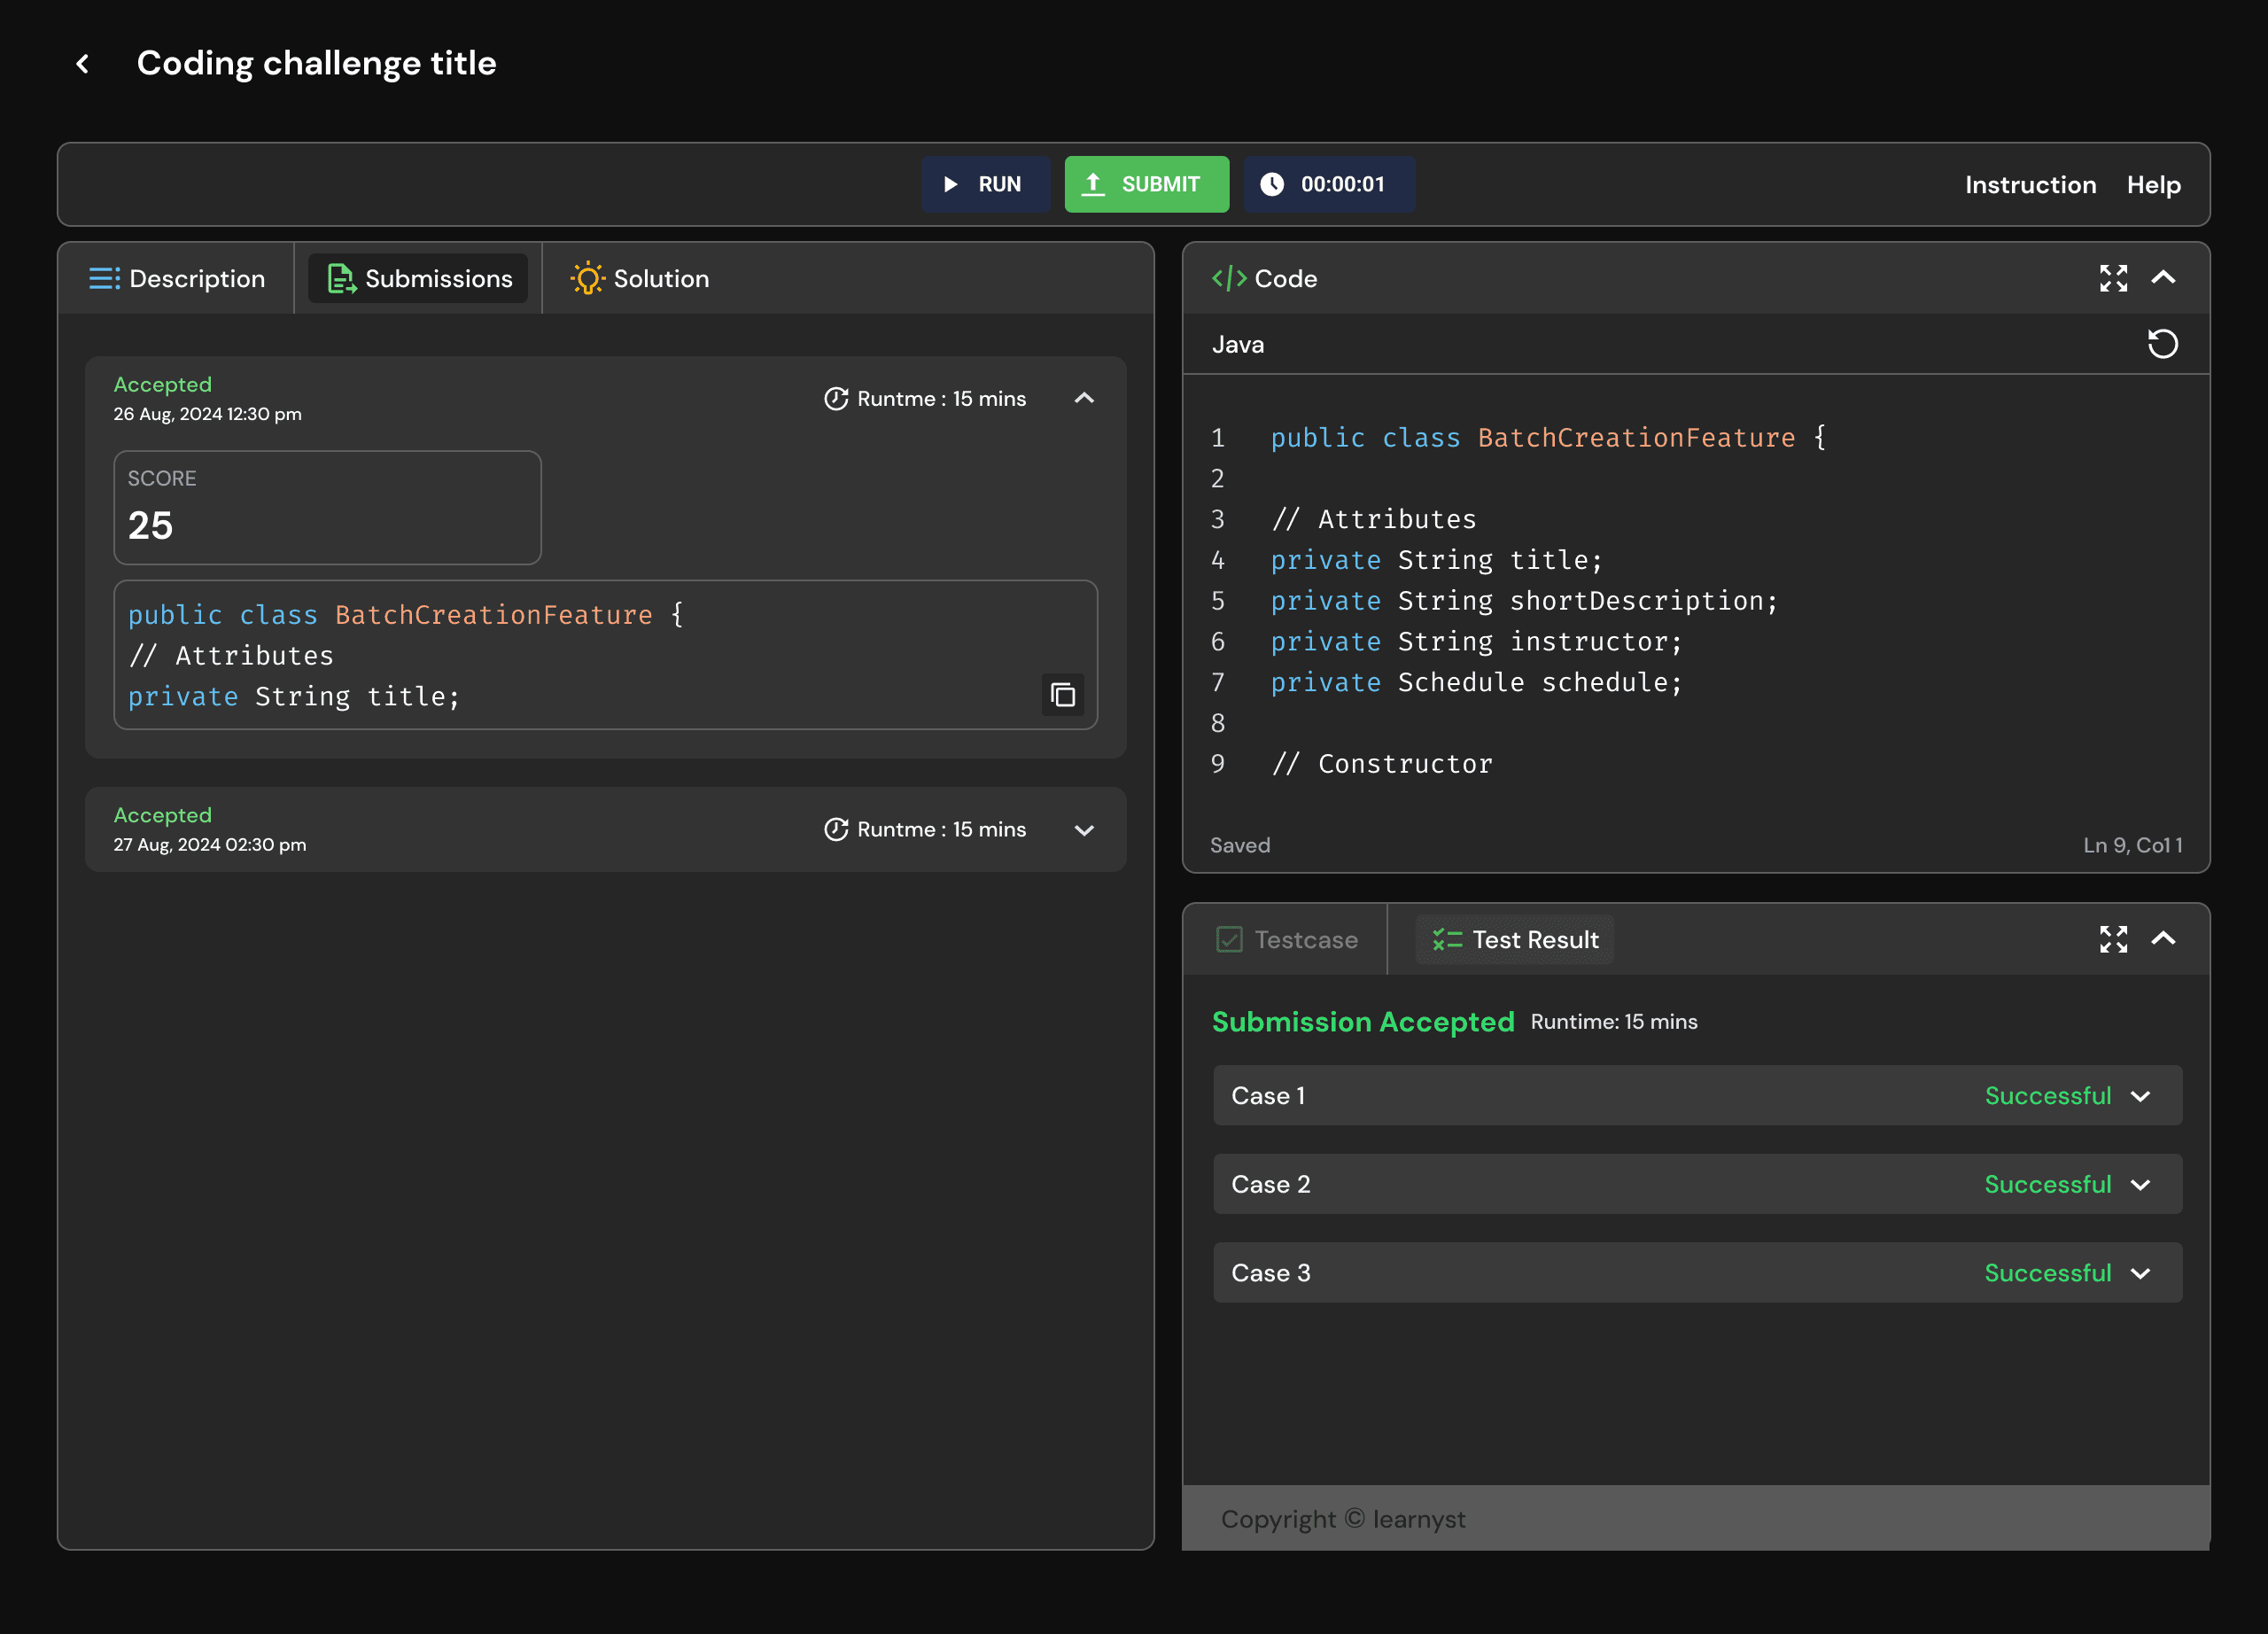Image resolution: width=2268 pixels, height=1634 pixels.
Task: Click the runtime clock icon on first submission
Action: (x=837, y=398)
